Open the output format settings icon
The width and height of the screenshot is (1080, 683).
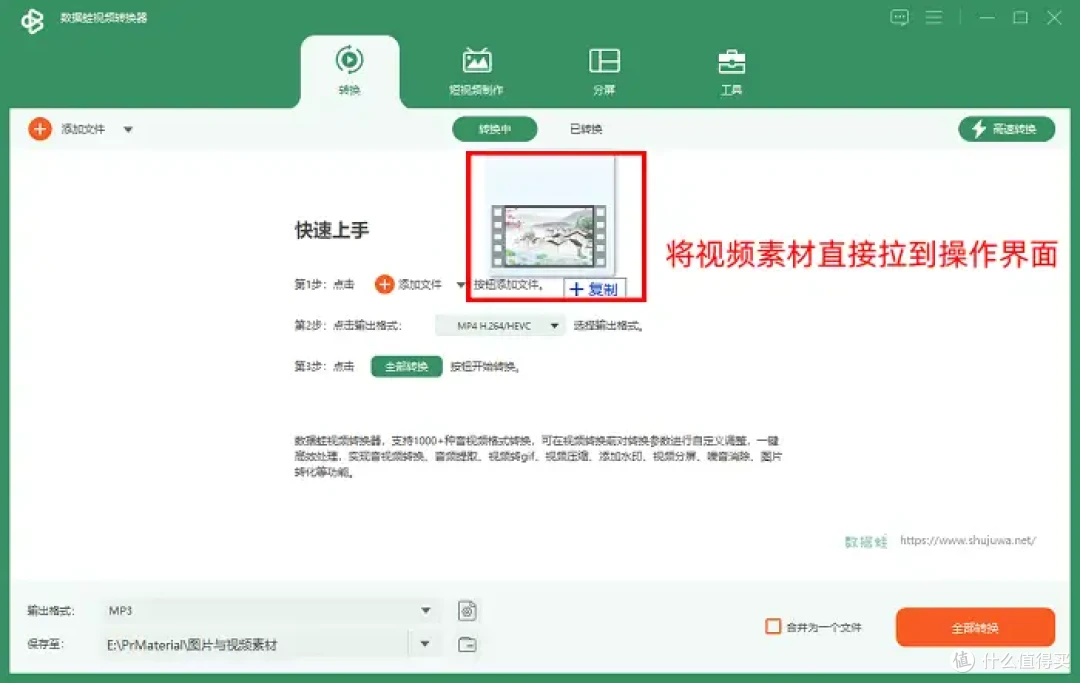pos(467,611)
